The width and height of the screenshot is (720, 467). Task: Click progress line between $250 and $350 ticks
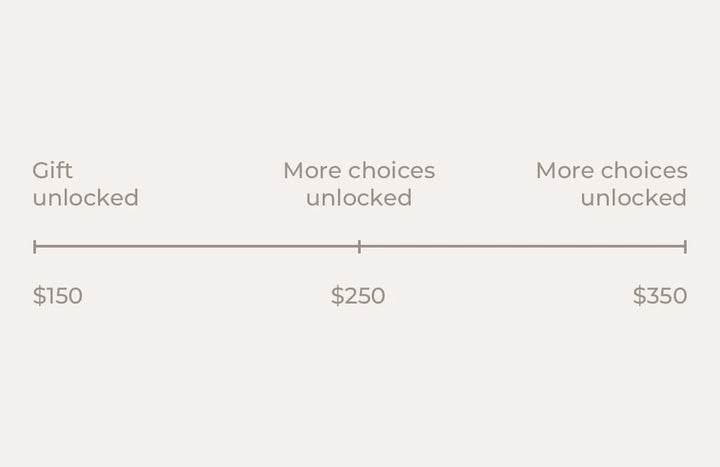pos(522,246)
